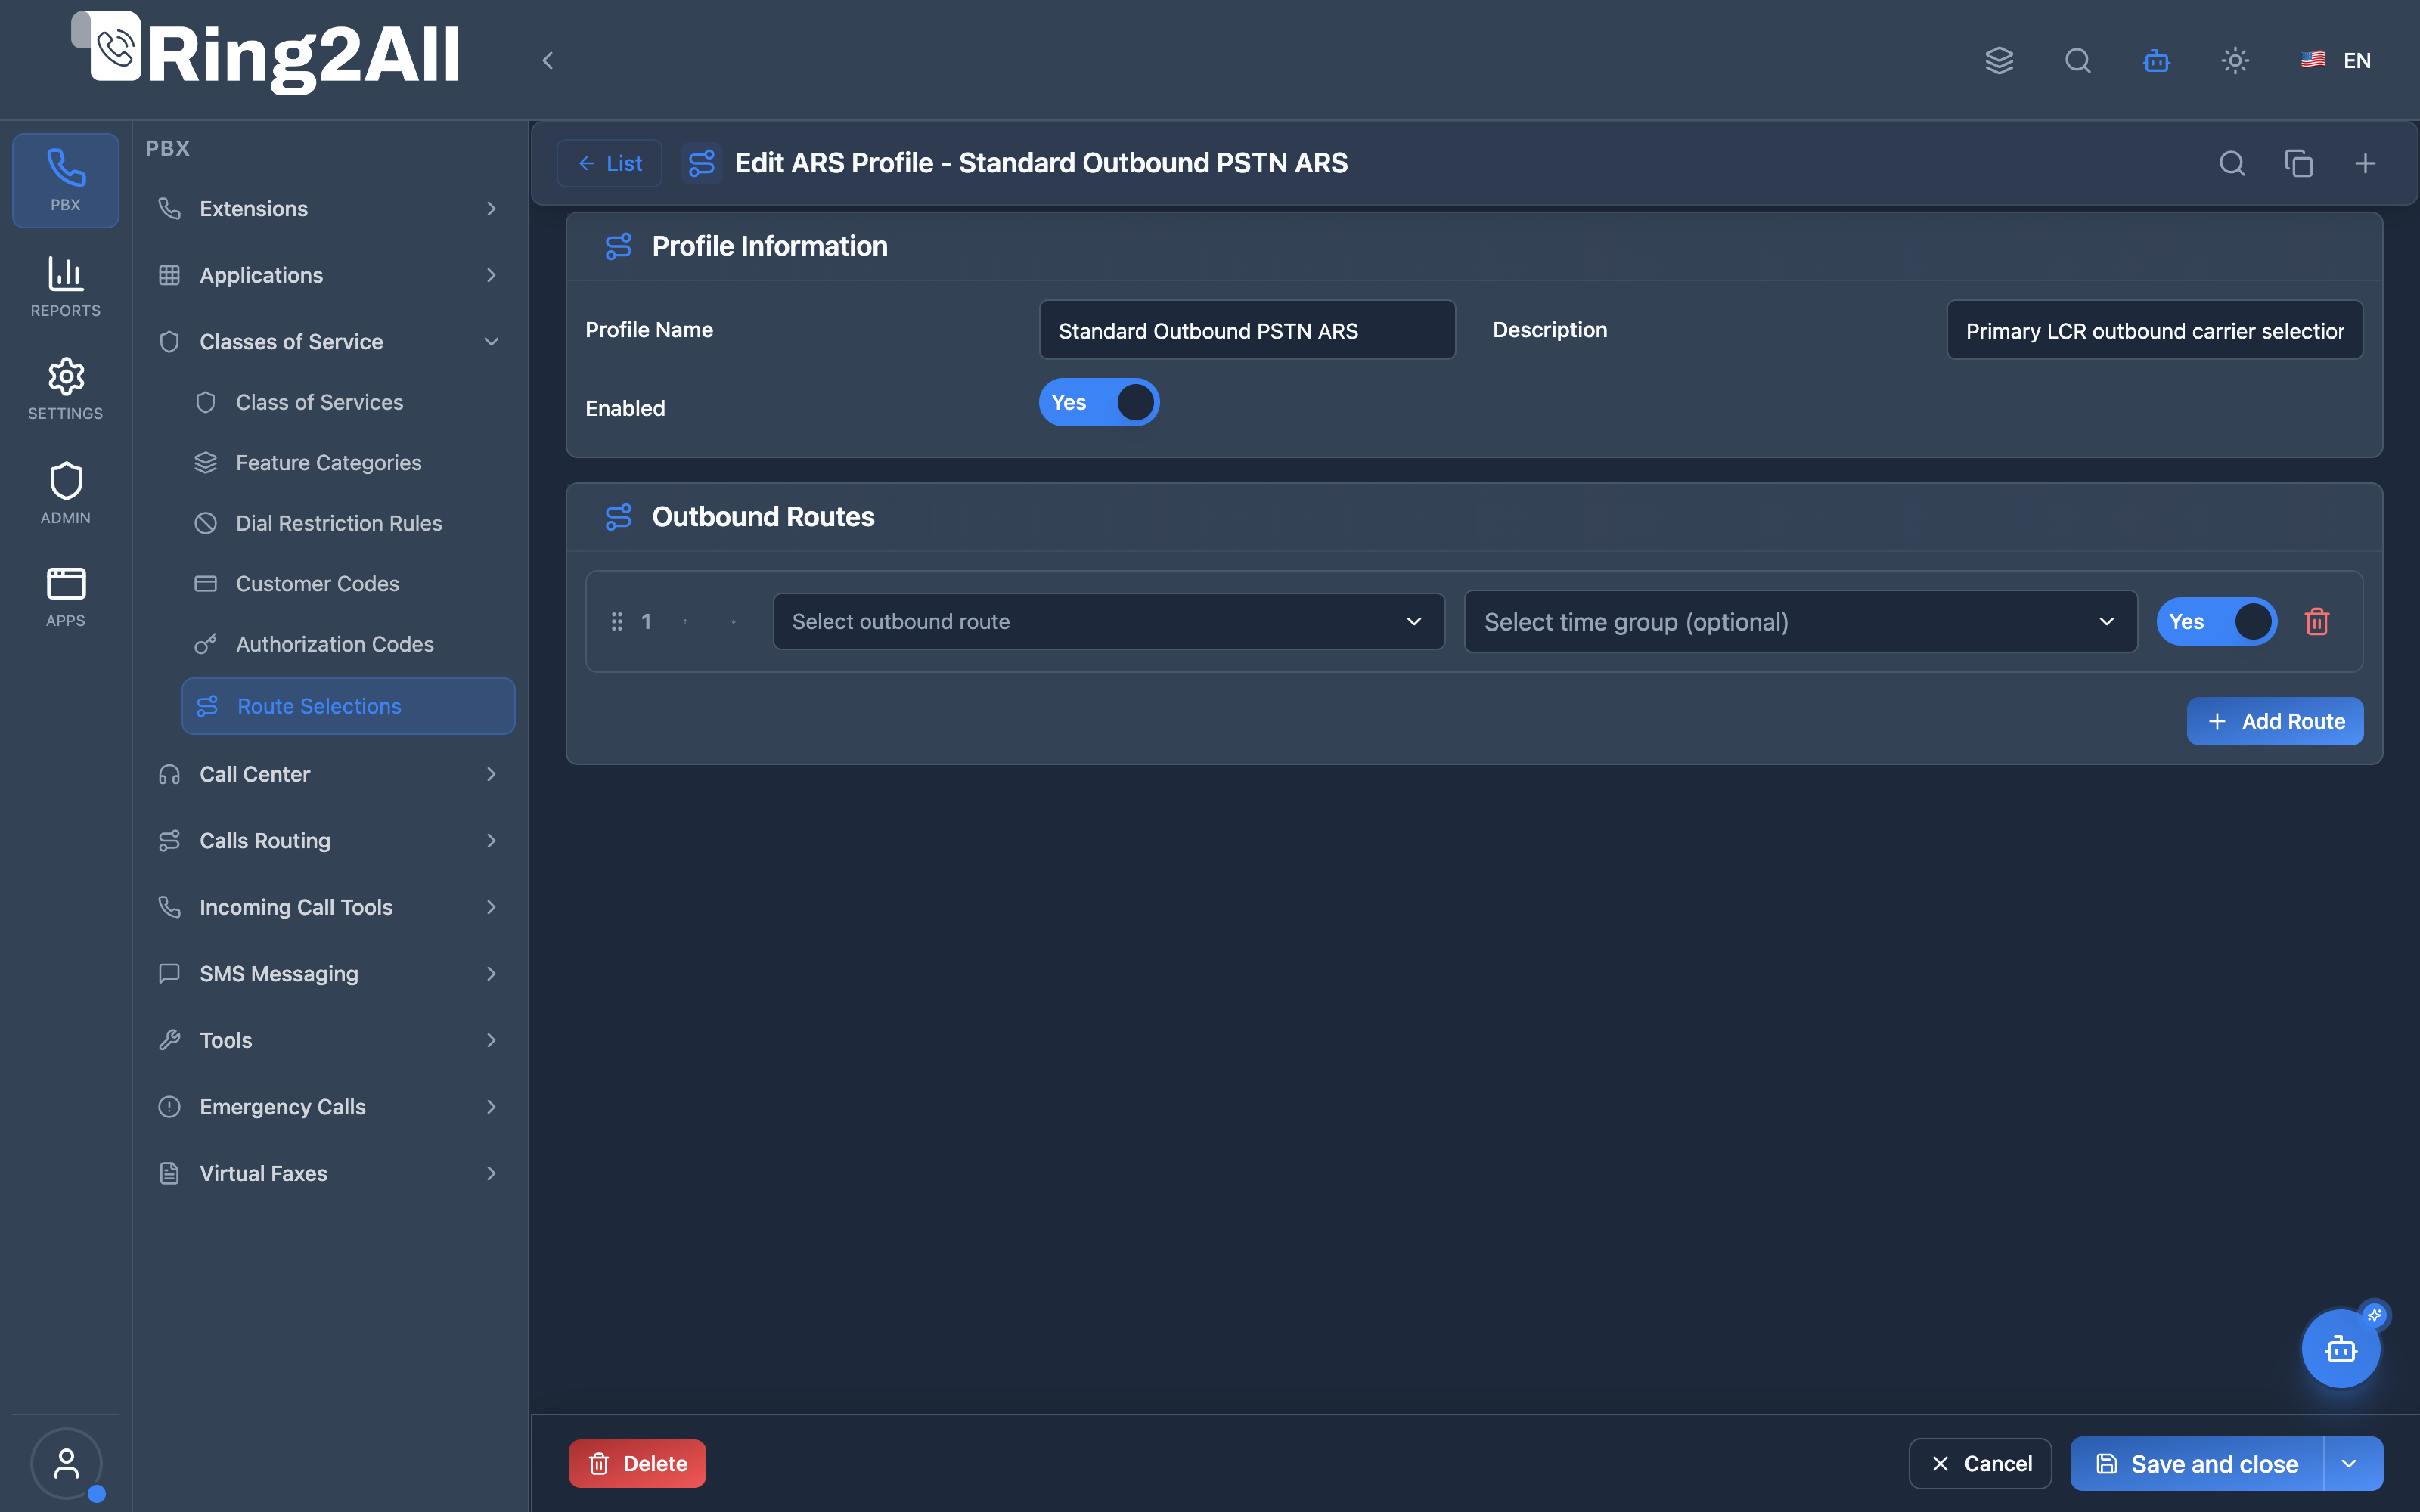This screenshot has height=1512, width=2420.
Task: Open Select outbound route dropdown
Action: coord(1108,621)
